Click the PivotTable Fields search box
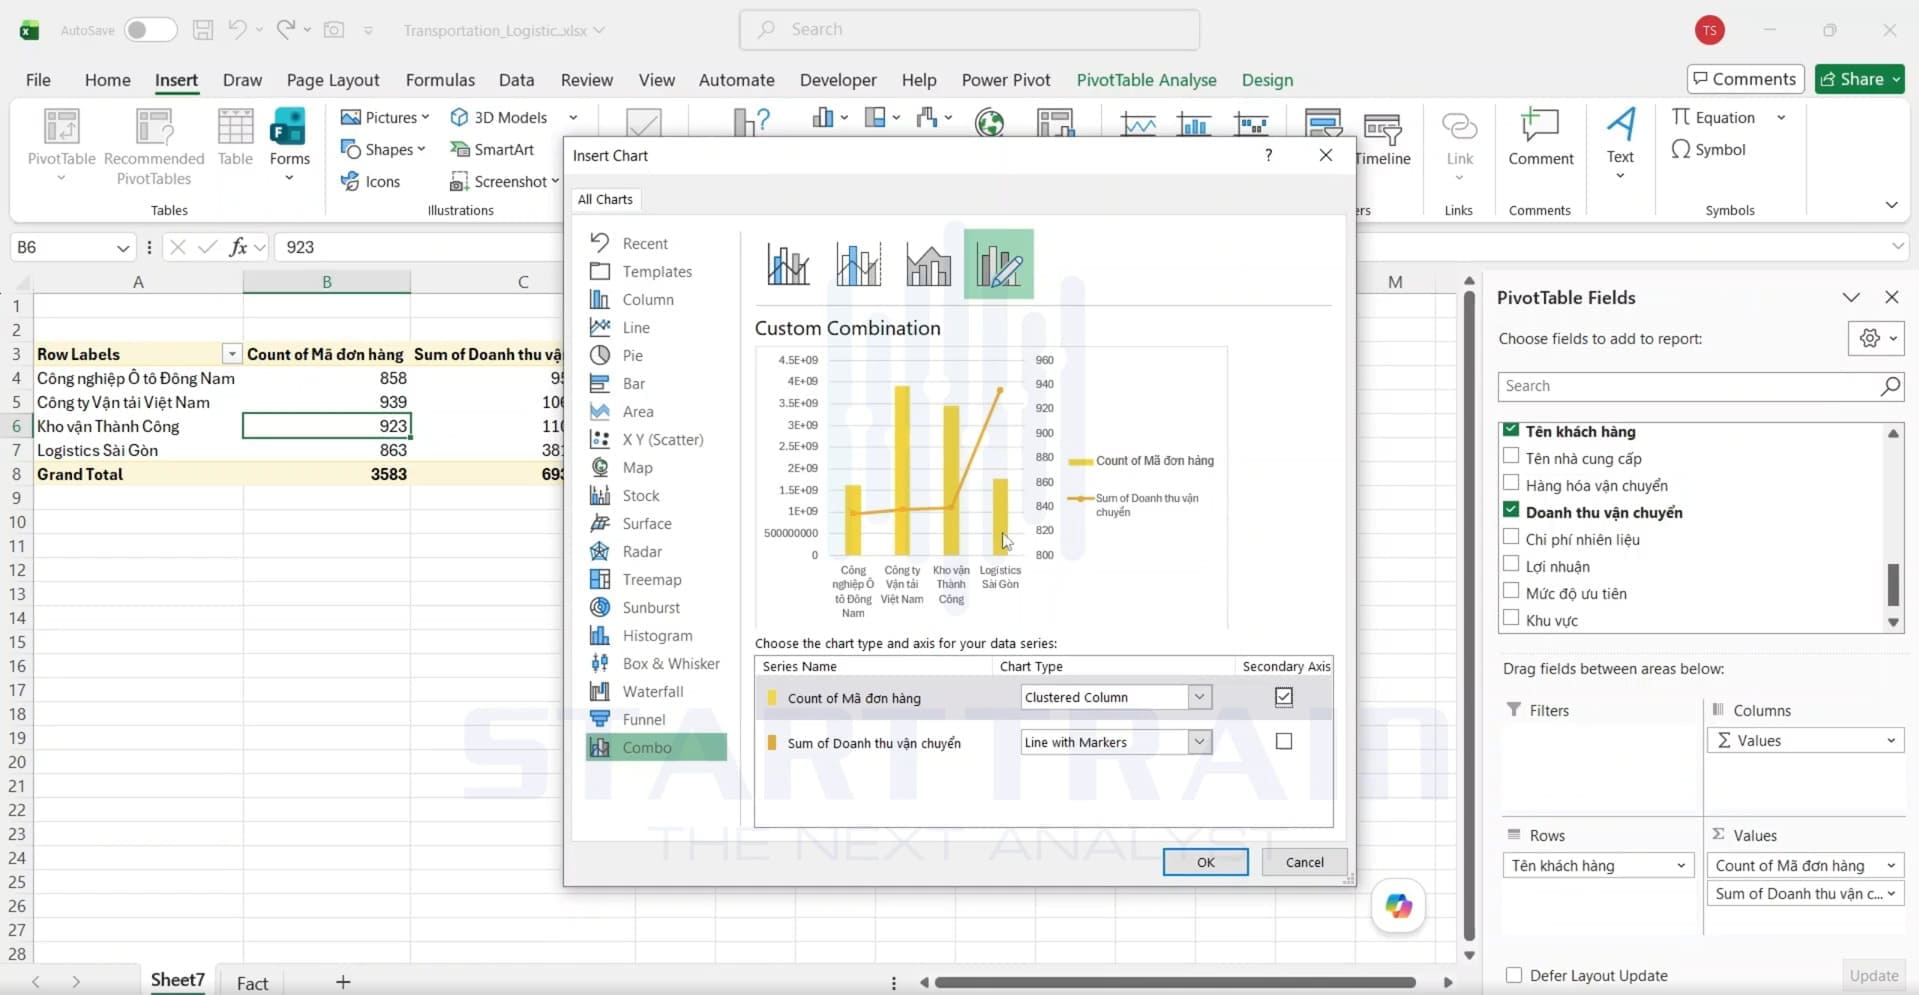This screenshot has width=1919, height=995. tap(1699, 386)
